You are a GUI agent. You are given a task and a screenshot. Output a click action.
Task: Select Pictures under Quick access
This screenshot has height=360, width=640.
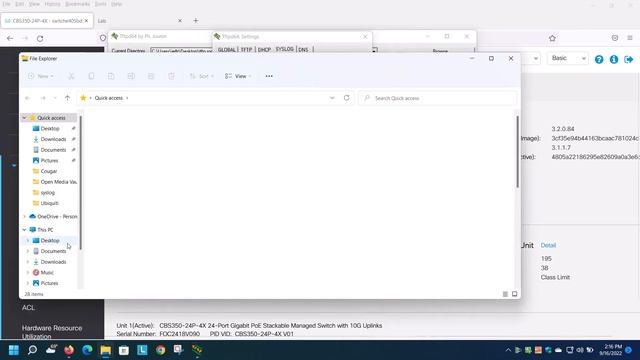pos(49,160)
